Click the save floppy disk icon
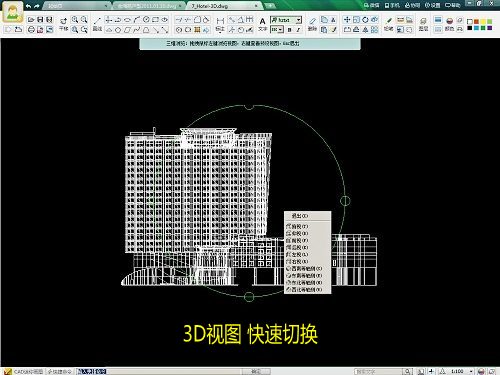 click(40, 20)
